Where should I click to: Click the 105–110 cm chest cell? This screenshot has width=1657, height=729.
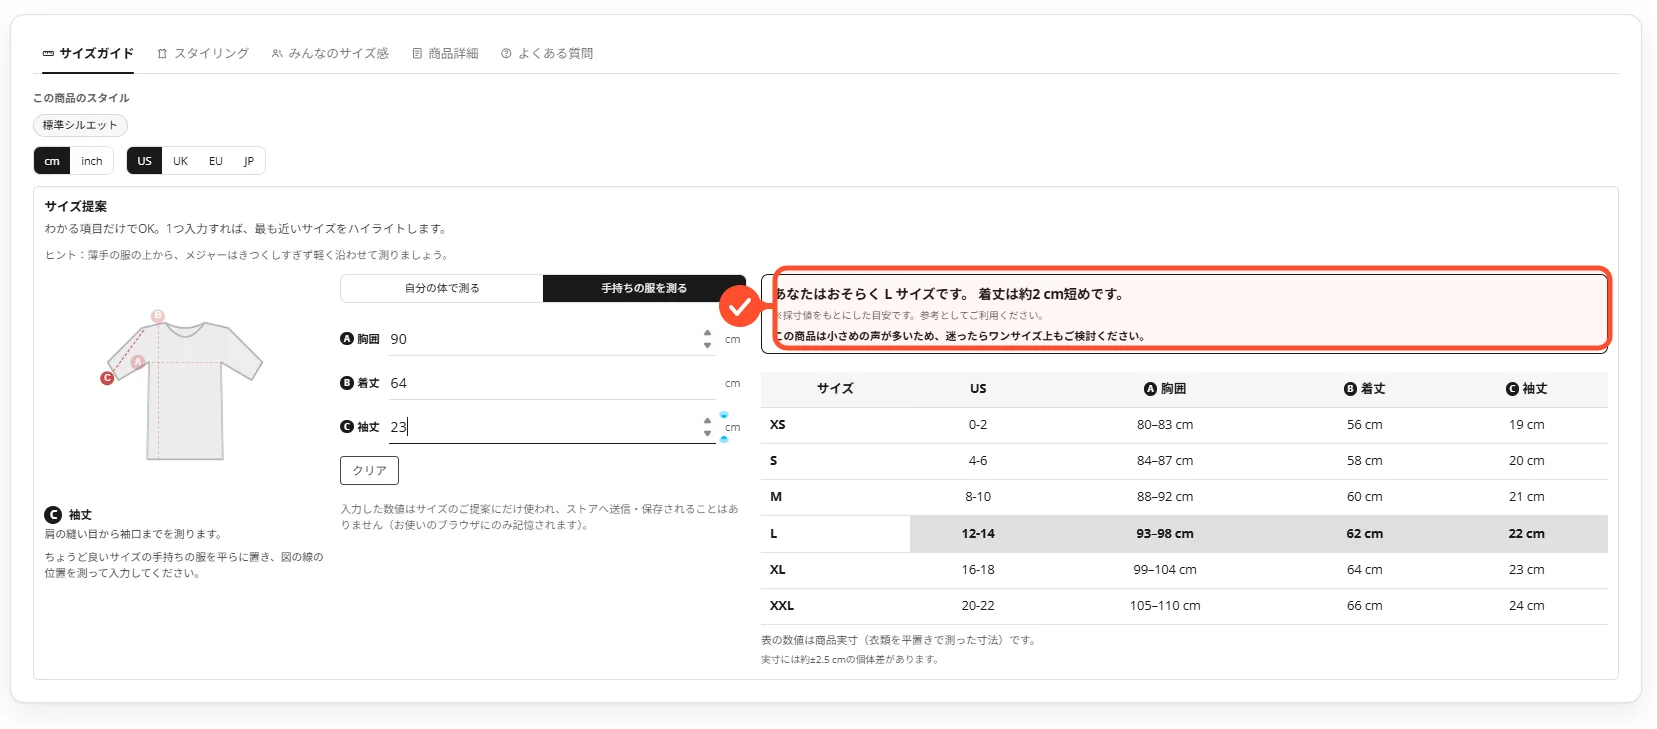coord(1165,606)
